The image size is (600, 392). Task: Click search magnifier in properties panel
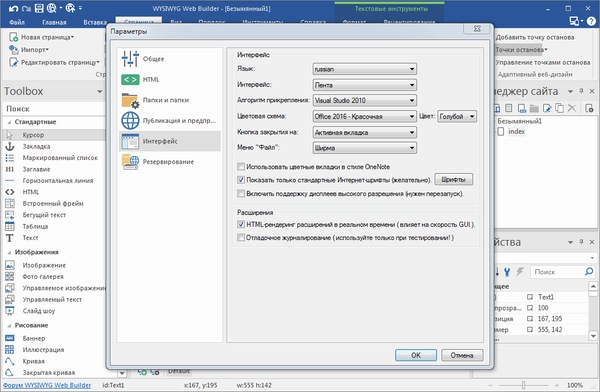(x=589, y=272)
